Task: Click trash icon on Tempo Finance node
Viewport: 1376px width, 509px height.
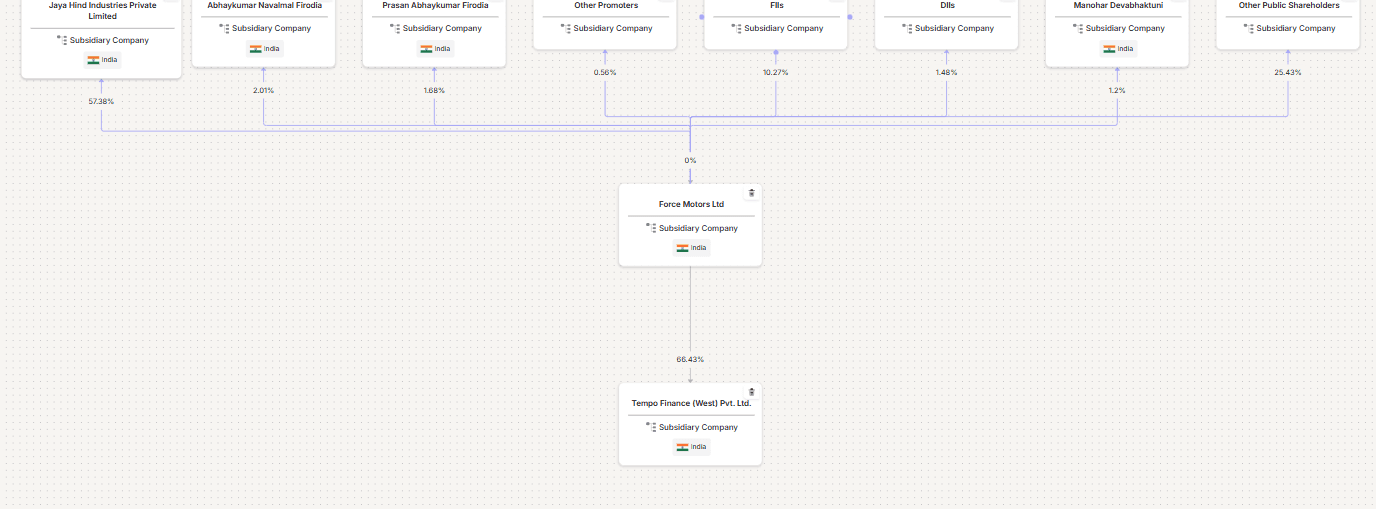Action: click(751, 392)
